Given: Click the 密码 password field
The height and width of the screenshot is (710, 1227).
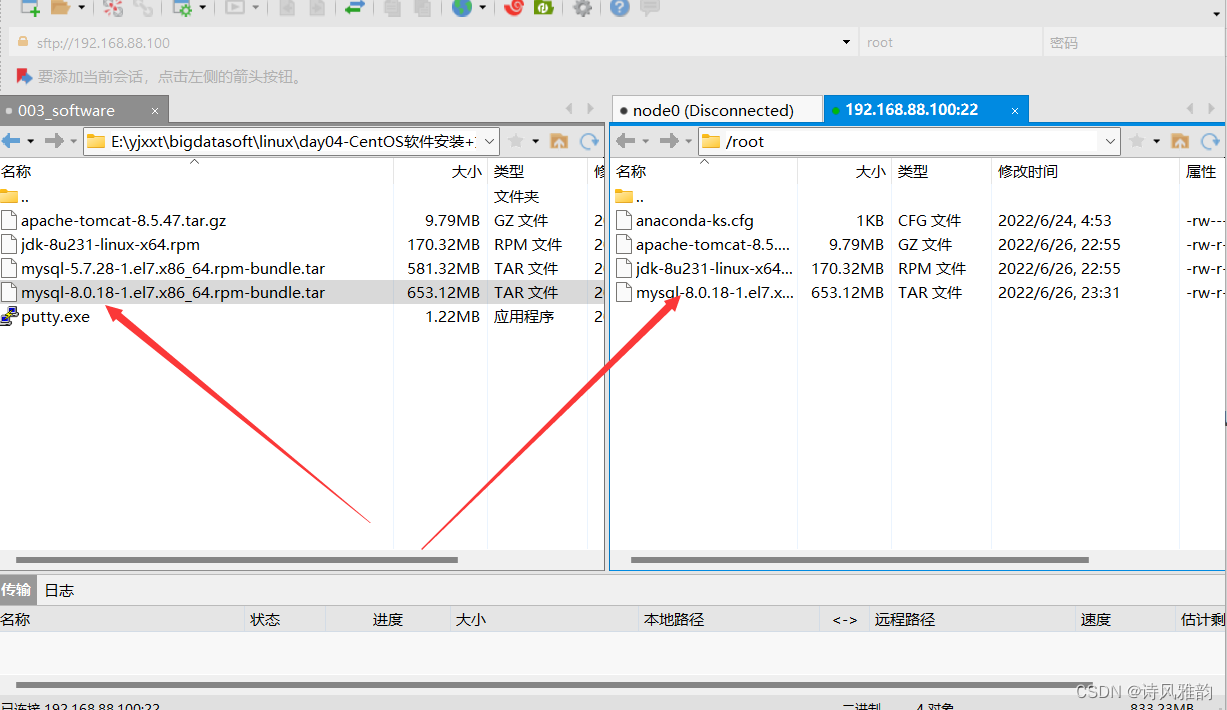Looking at the screenshot, I should tap(1134, 43).
